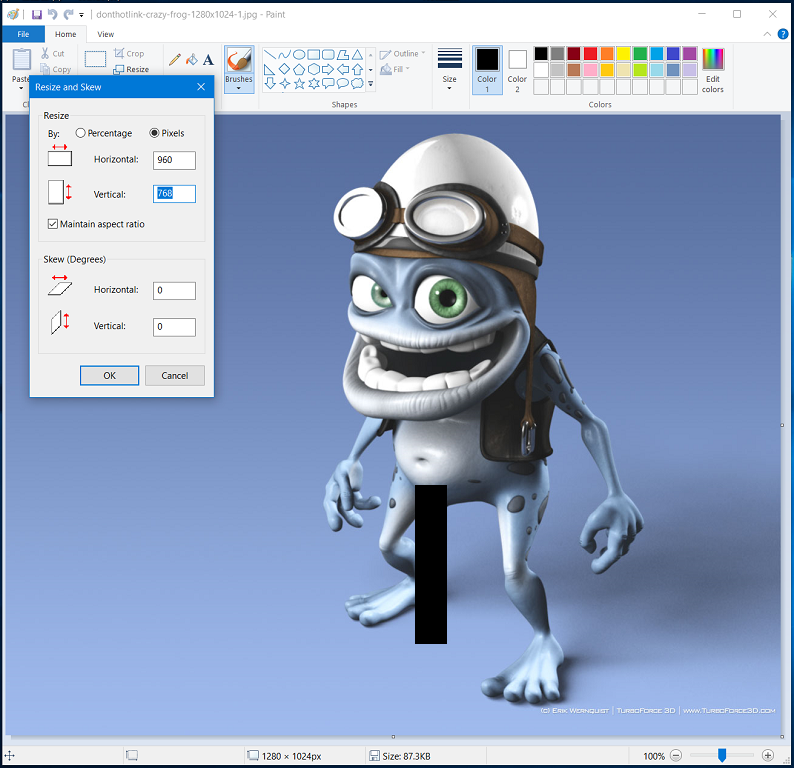
Task: Select the Down arrow shape
Action: pyautogui.click(x=270, y=84)
